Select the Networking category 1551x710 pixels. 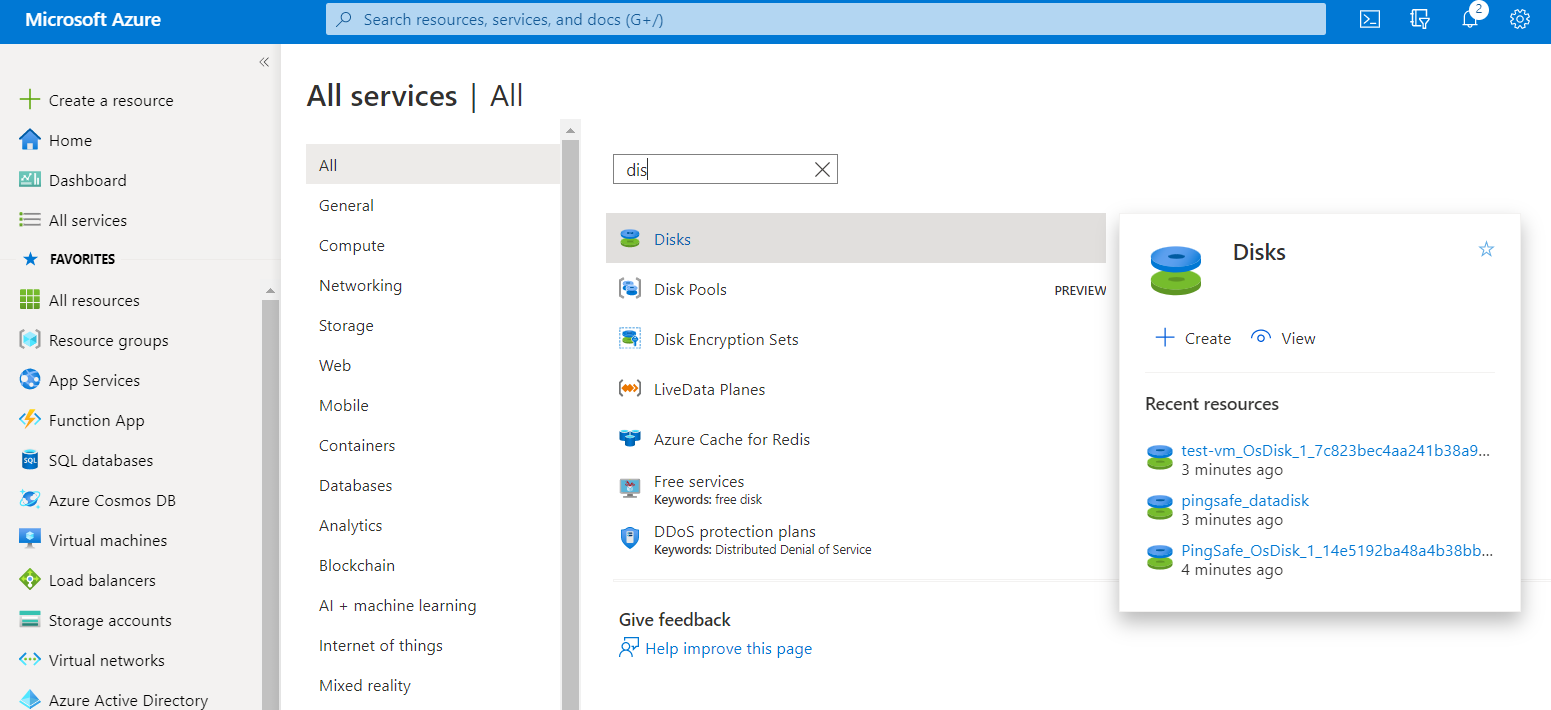[x=360, y=286]
